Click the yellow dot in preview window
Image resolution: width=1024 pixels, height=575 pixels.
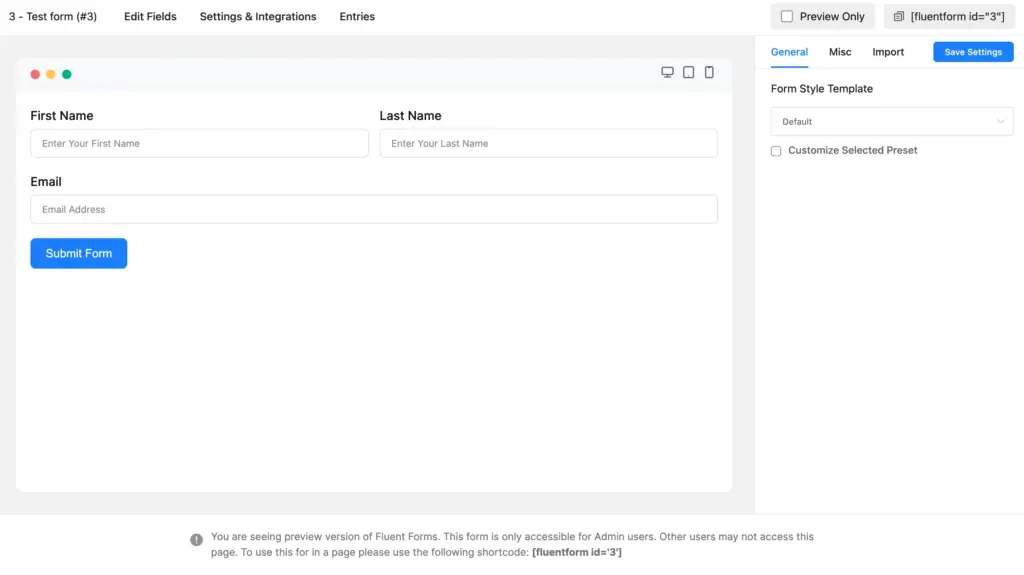51,74
